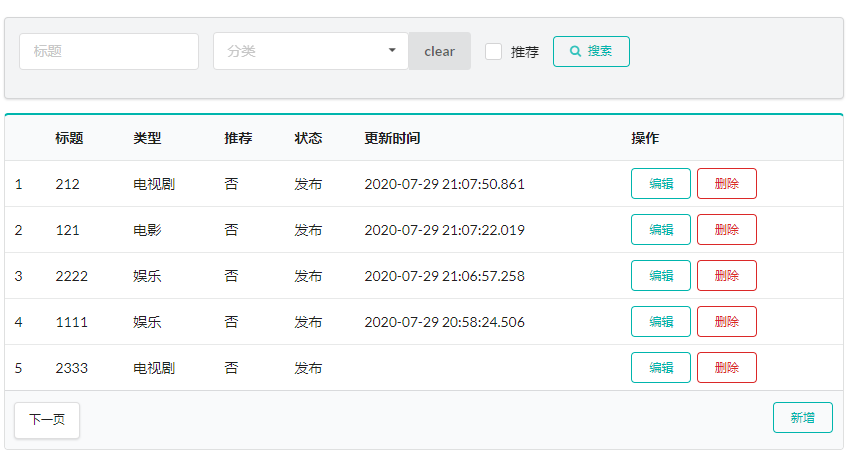
Task: Edit the row titled 1111
Action: tap(660, 321)
